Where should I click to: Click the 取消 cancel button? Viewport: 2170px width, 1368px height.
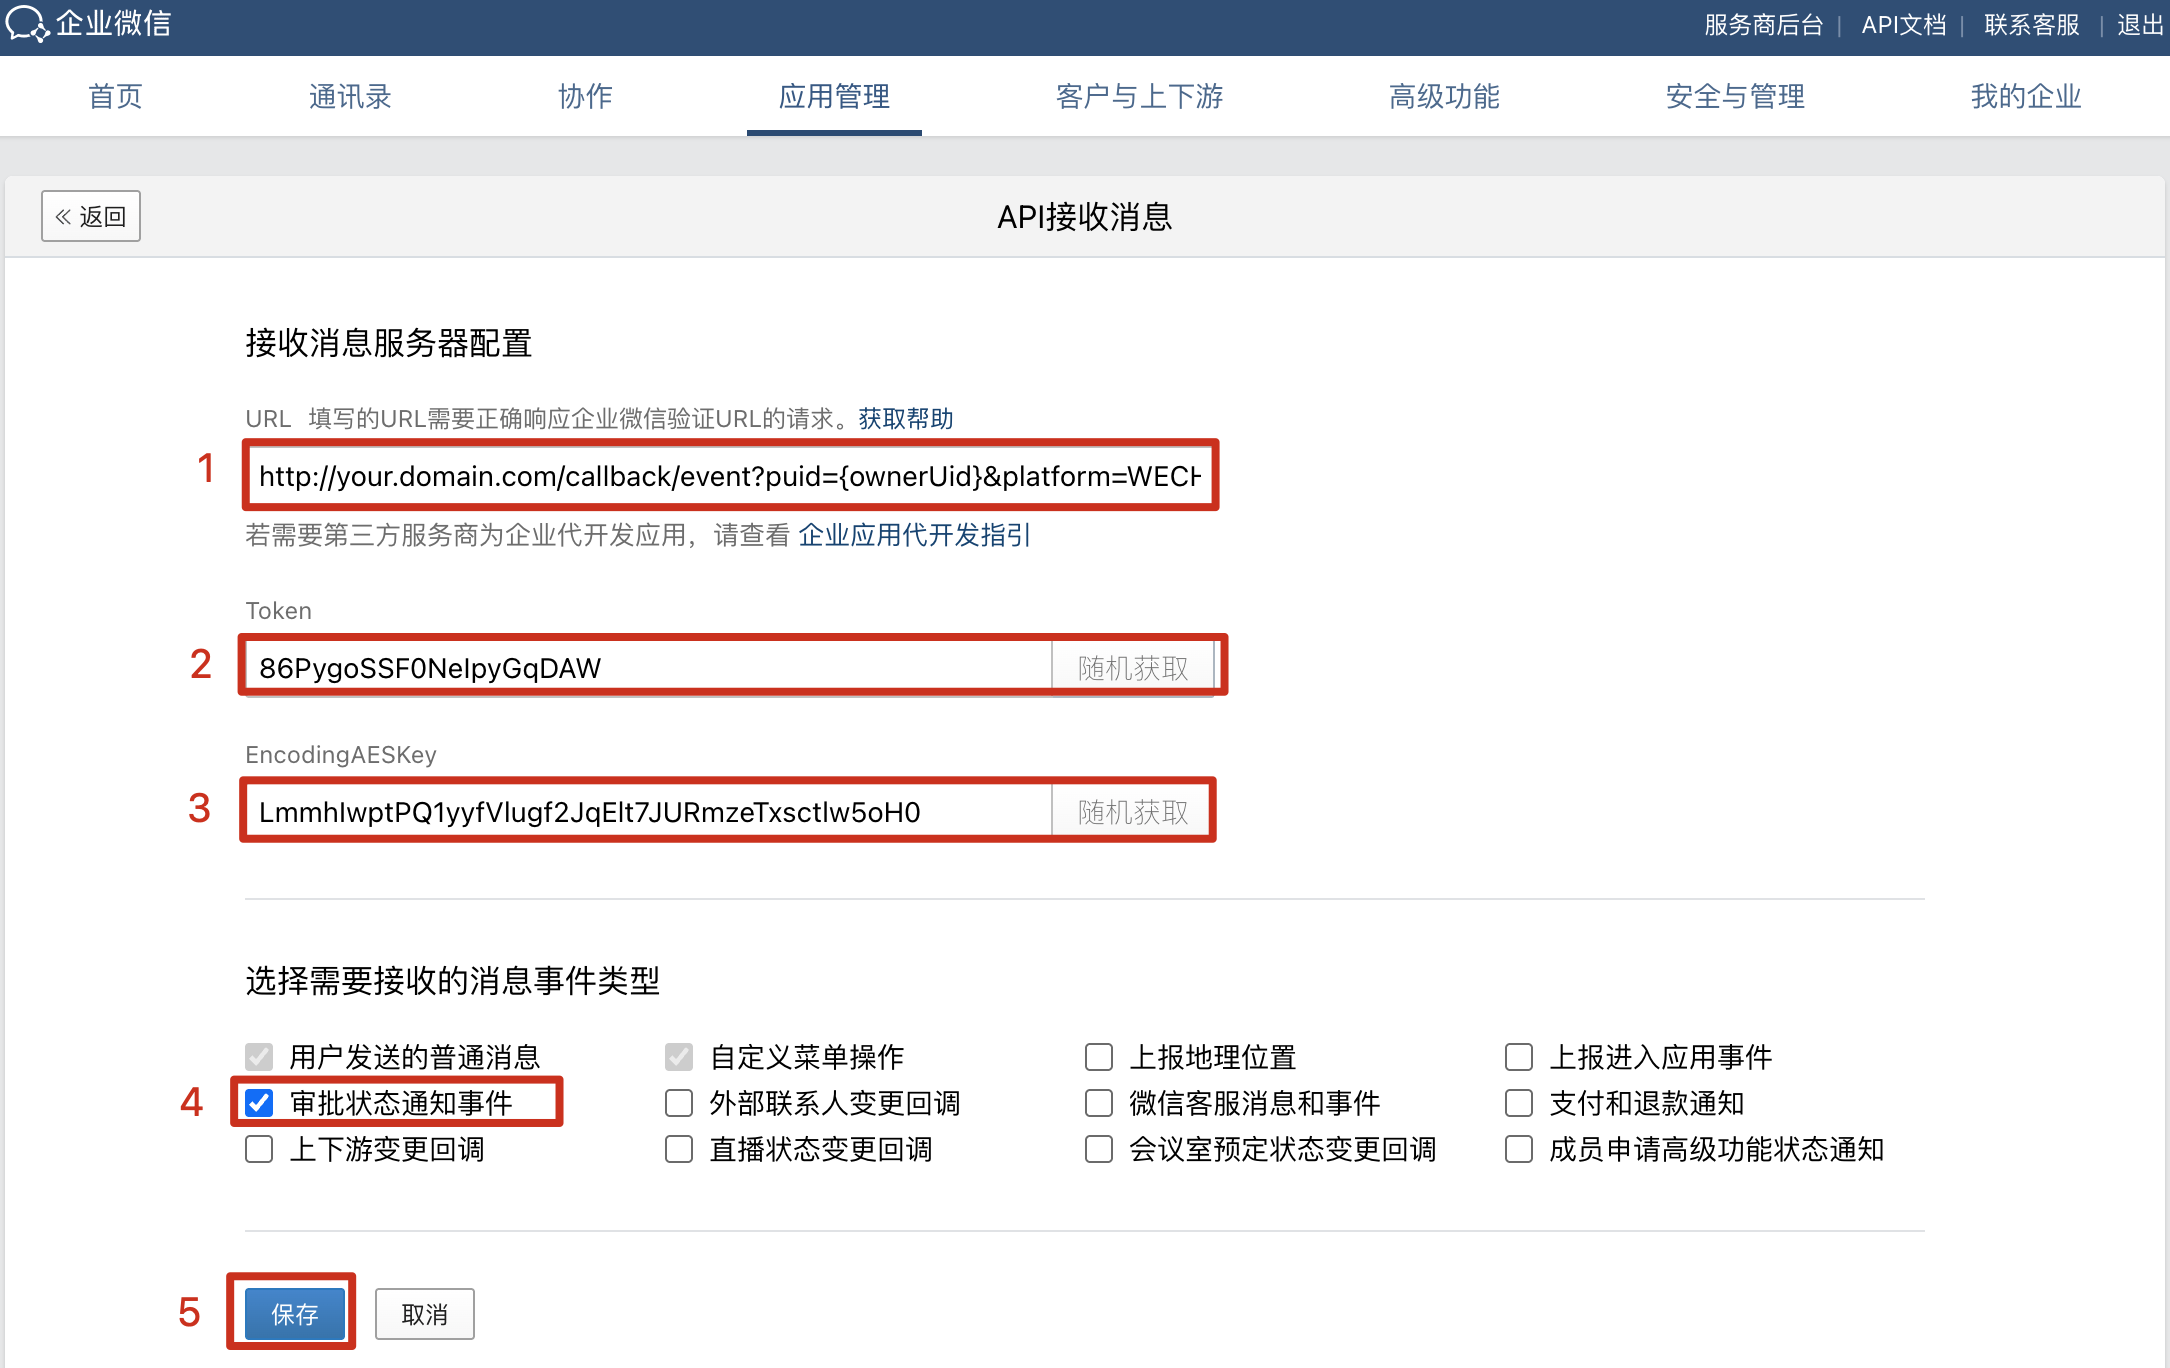click(x=424, y=1314)
